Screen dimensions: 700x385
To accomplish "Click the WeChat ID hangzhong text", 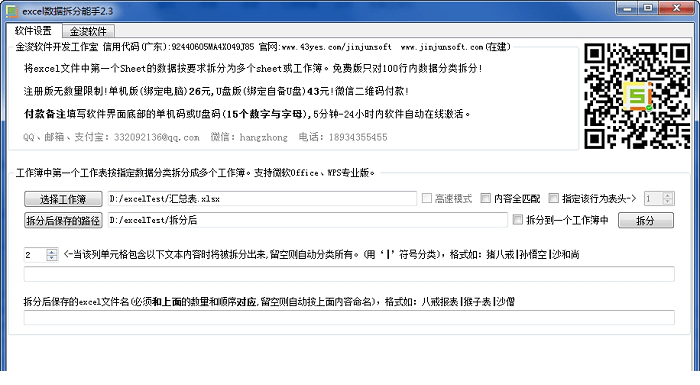I will (x=263, y=138).
